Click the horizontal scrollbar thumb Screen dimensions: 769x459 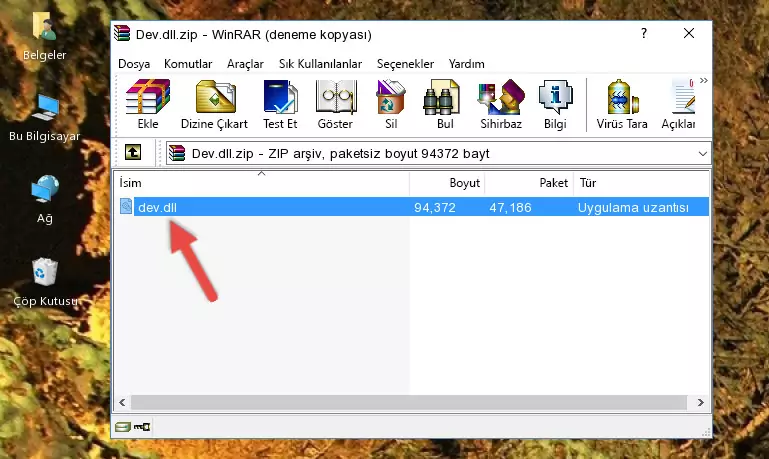409,403
